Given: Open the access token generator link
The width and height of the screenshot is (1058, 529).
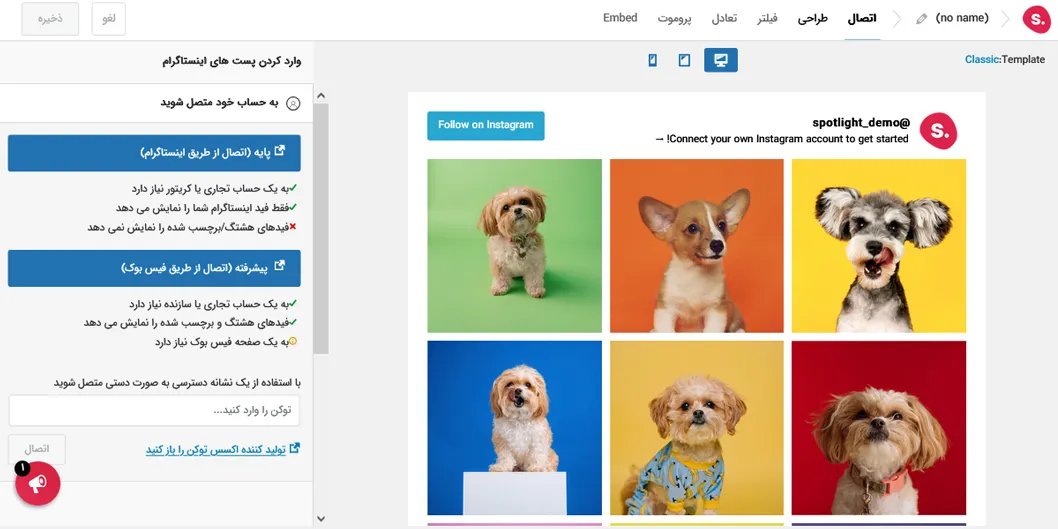Looking at the screenshot, I should 223,449.
